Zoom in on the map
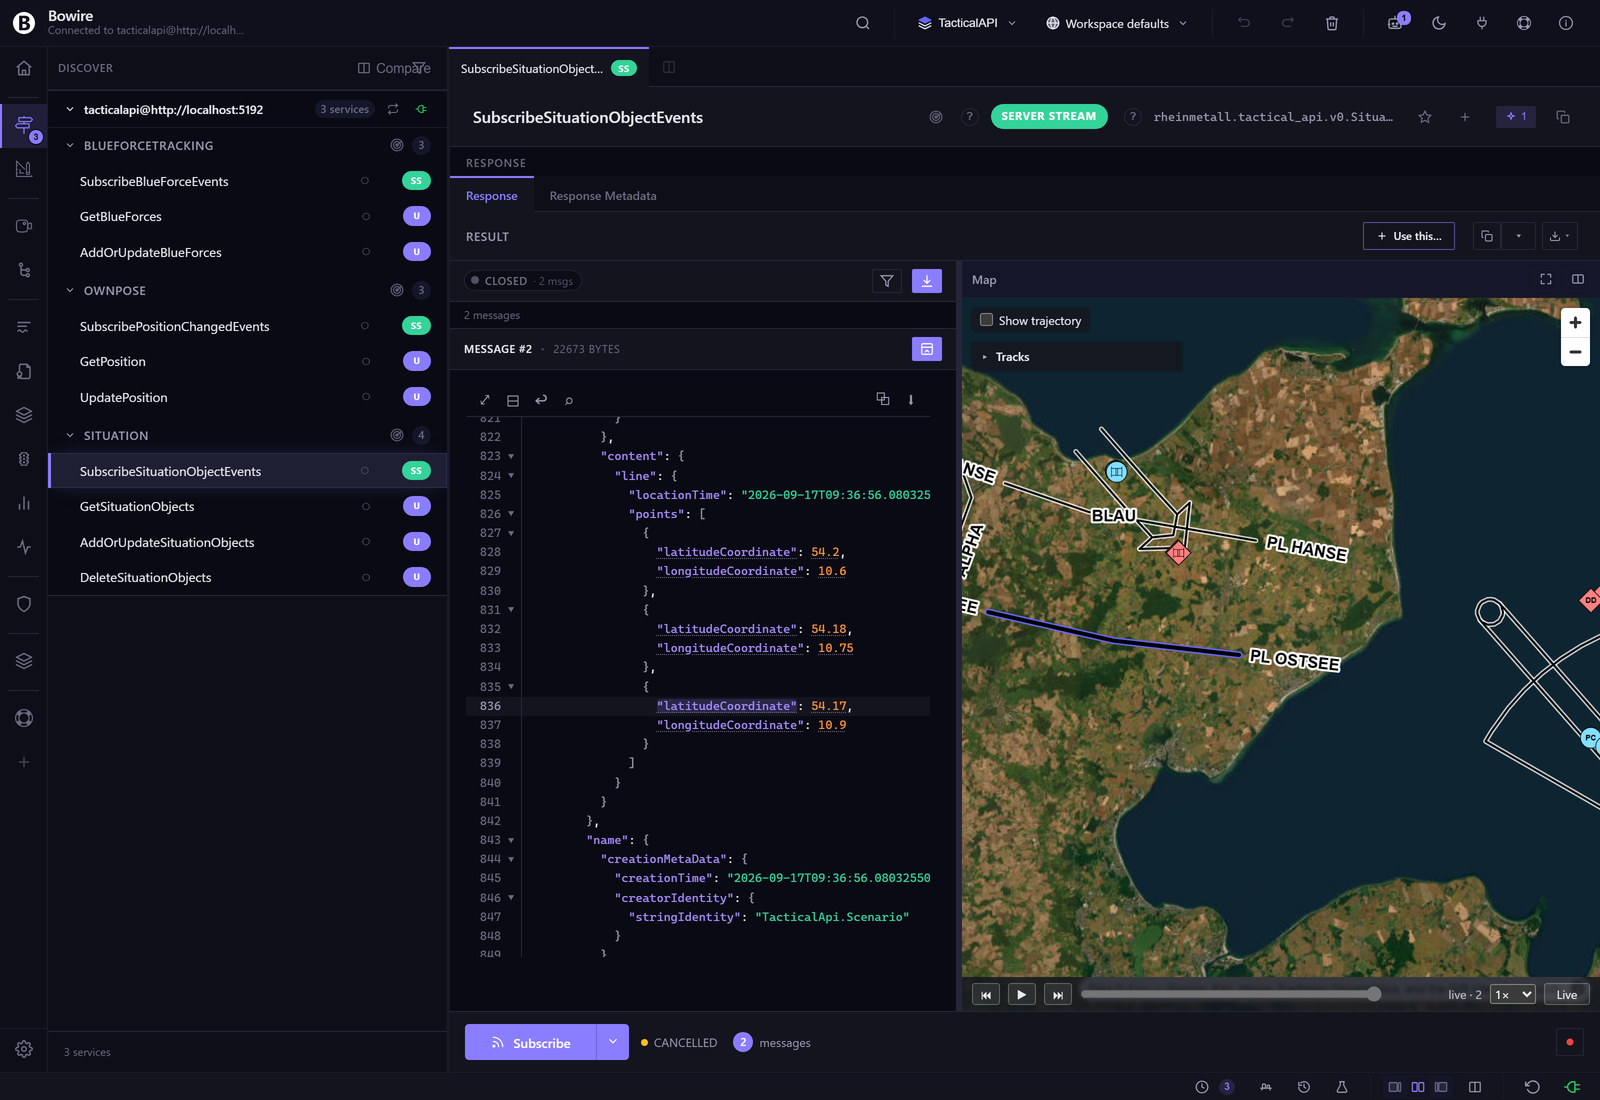The height and width of the screenshot is (1100, 1600). 1575,322
